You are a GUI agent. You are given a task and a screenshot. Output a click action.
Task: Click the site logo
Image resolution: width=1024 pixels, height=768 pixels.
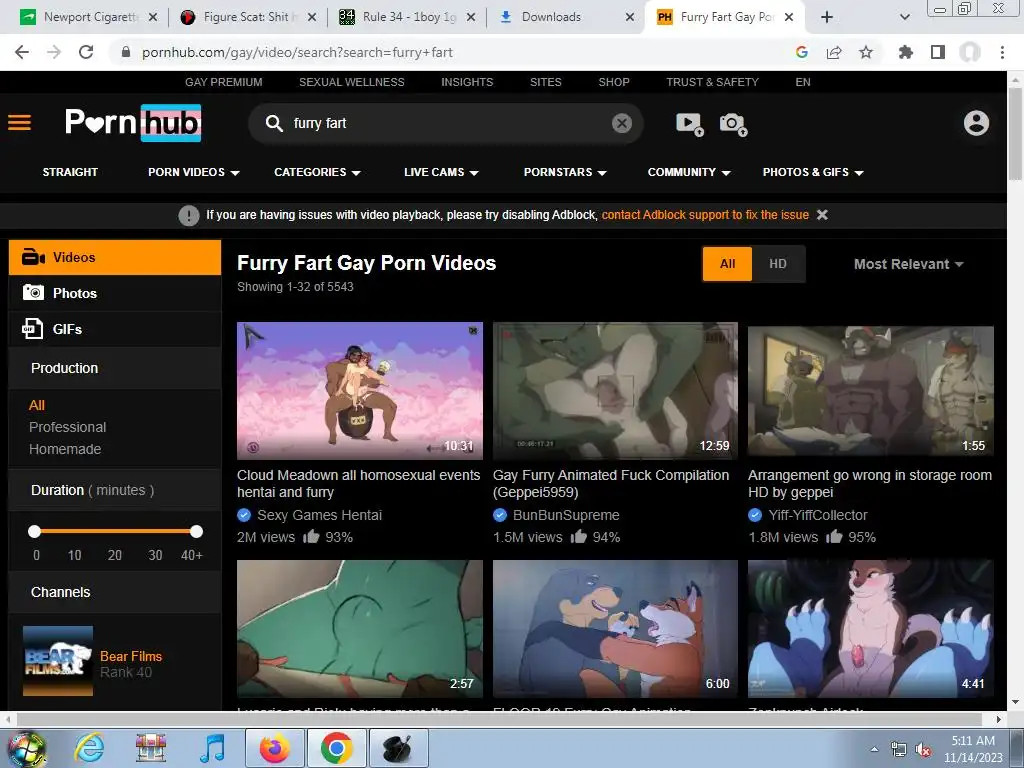[x=133, y=122]
